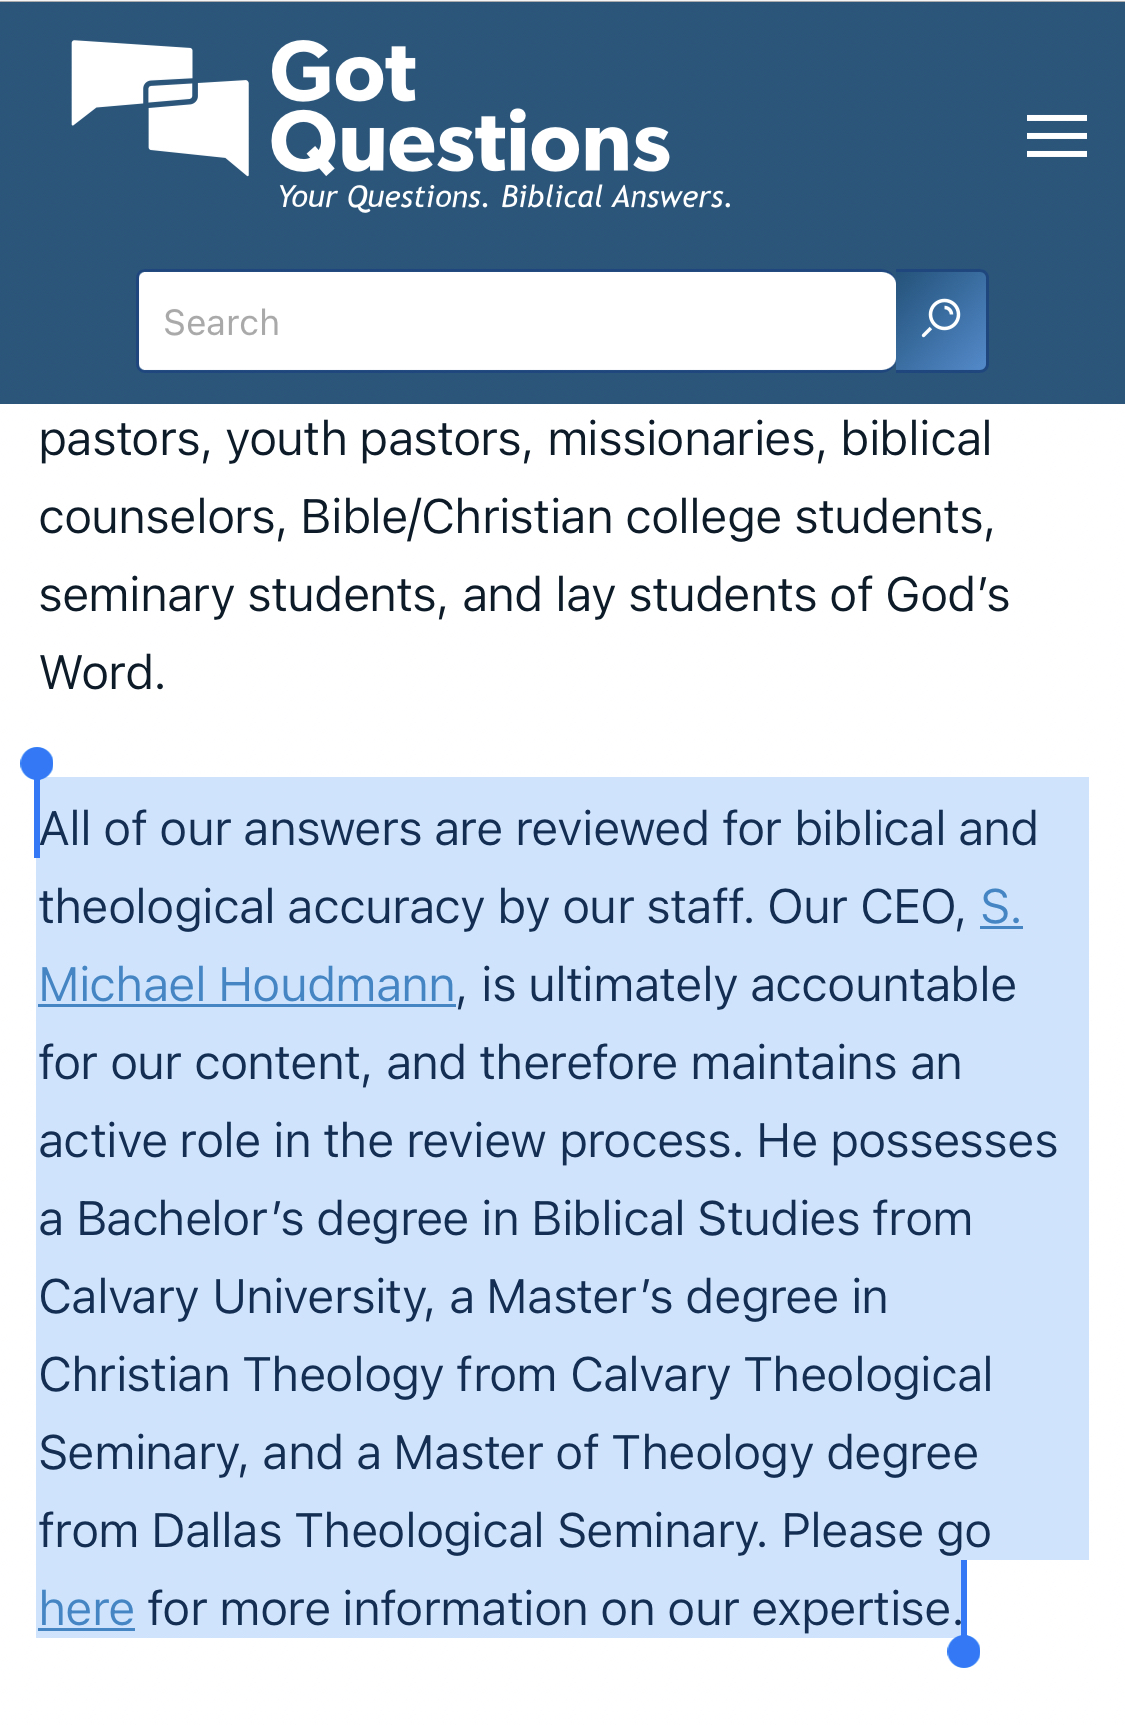Viewport: 1125px width, 1725px height.
Task: Click the tagline 'Your Questions. Biblical Answers.'
Action: 504,196
